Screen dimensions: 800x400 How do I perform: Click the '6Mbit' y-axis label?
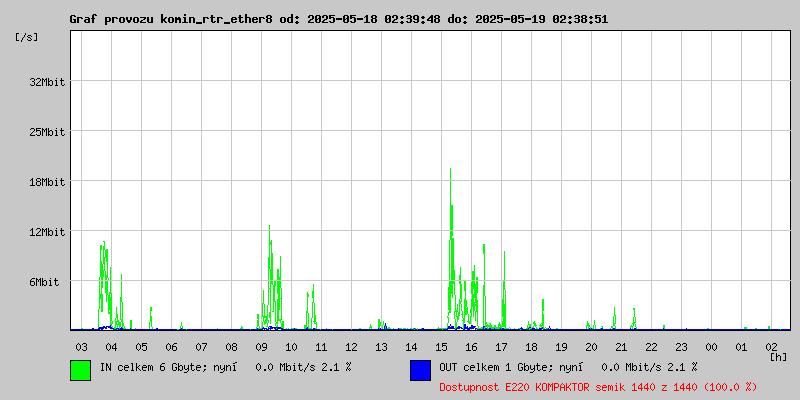point(44,282)
